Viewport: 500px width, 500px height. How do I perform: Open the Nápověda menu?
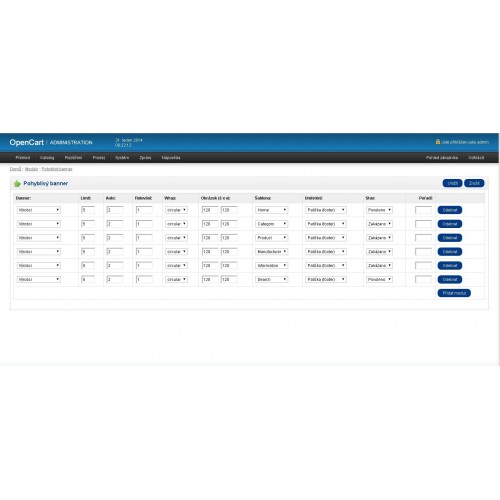(171, 158)
